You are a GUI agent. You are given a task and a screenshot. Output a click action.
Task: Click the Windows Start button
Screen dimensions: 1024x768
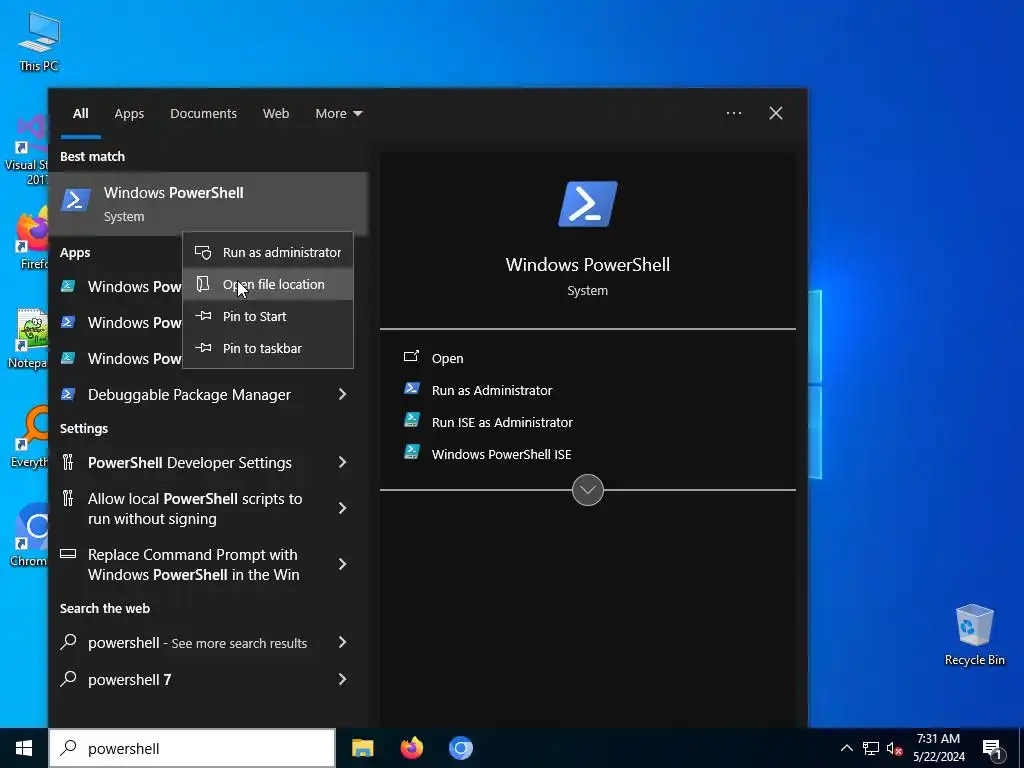(x=24, y=748)
